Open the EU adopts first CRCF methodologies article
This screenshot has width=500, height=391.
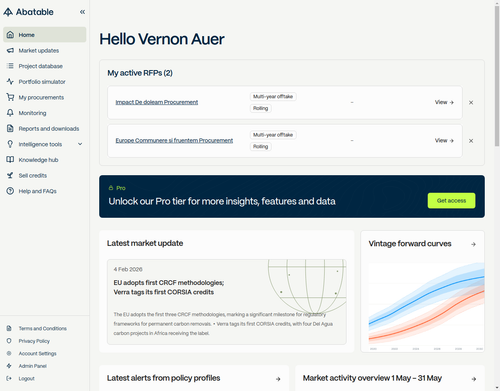(x=227, y=302)
